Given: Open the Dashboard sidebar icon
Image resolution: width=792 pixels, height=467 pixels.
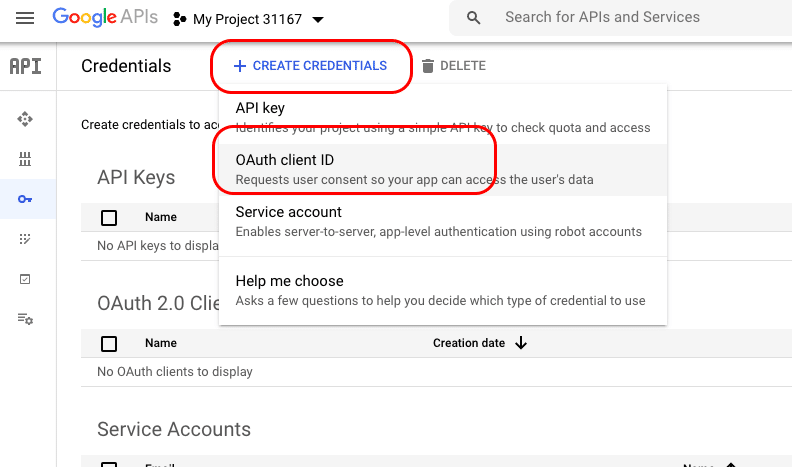Looking at the screenshot, I should [26, 119].
